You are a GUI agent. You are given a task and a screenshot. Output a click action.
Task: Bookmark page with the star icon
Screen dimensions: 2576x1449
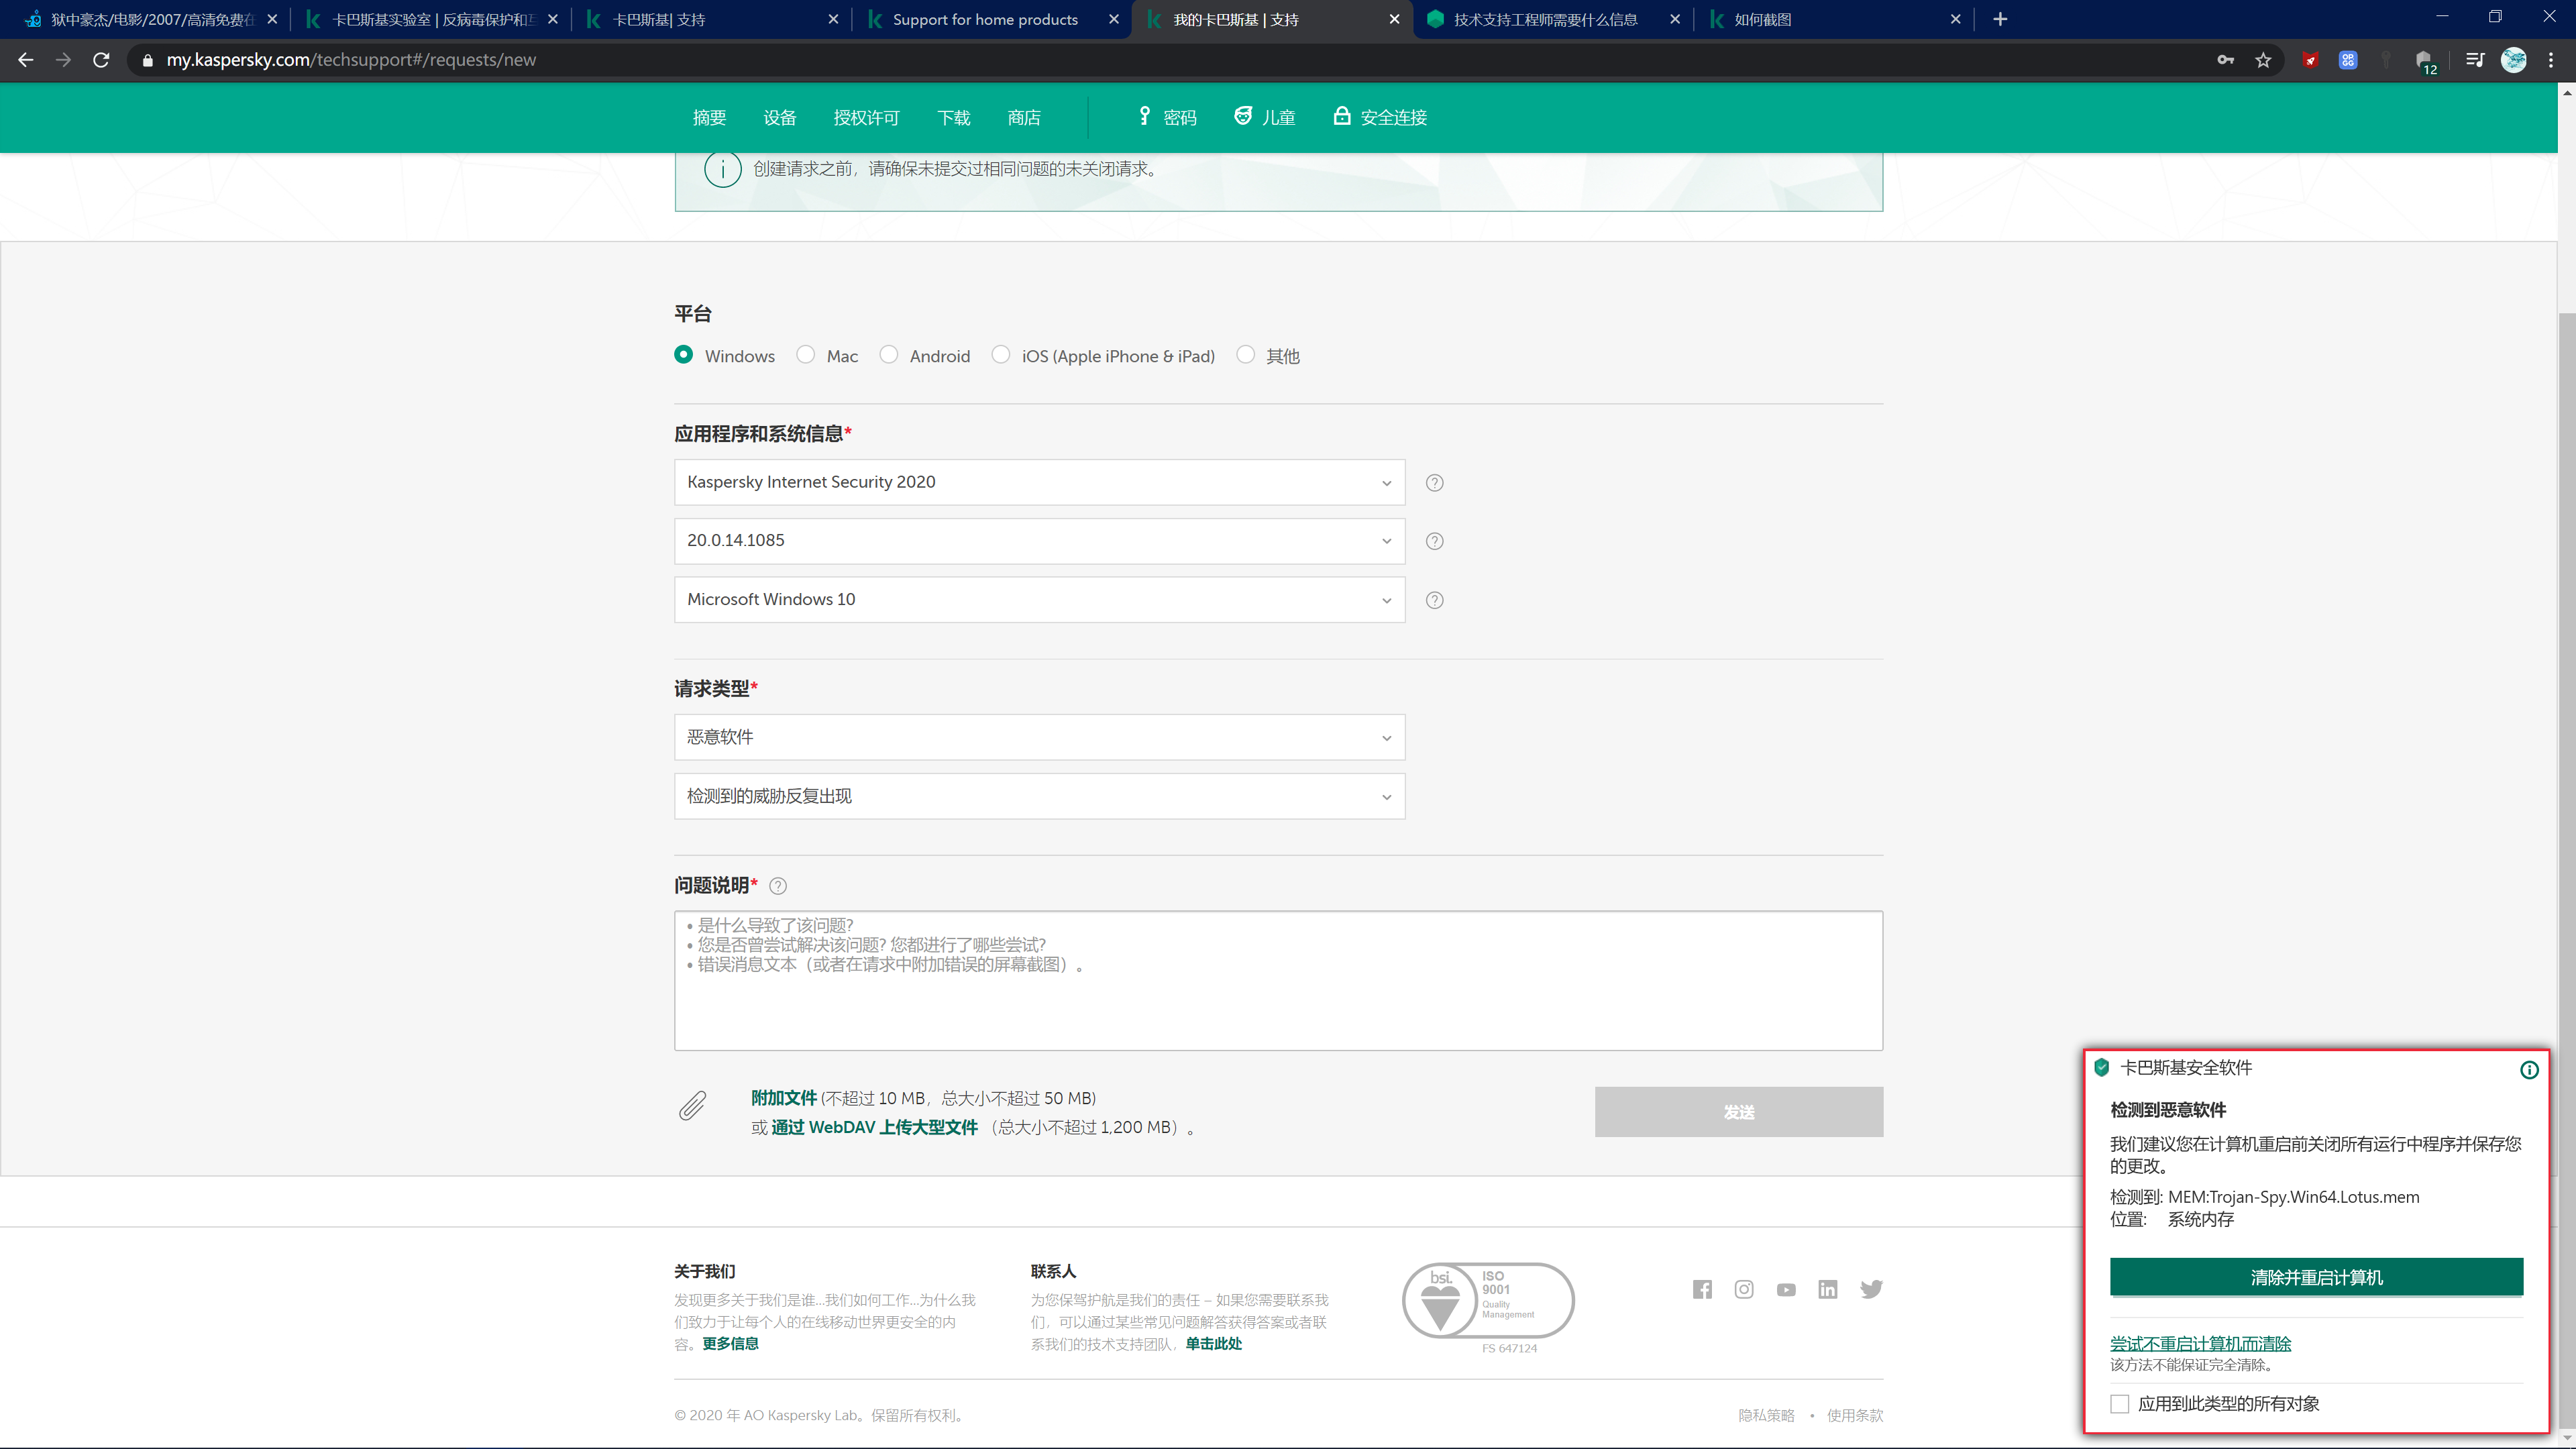[x=2263, y=60]
